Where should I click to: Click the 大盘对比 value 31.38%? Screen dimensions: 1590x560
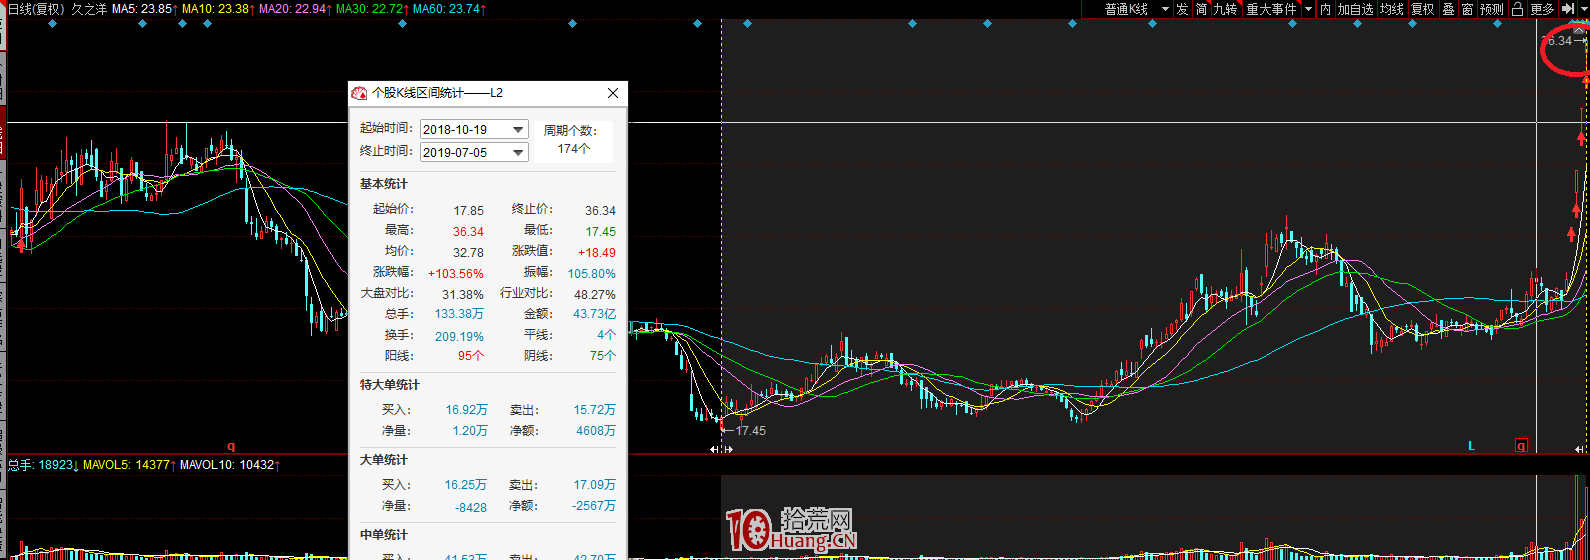coord(463,295)
